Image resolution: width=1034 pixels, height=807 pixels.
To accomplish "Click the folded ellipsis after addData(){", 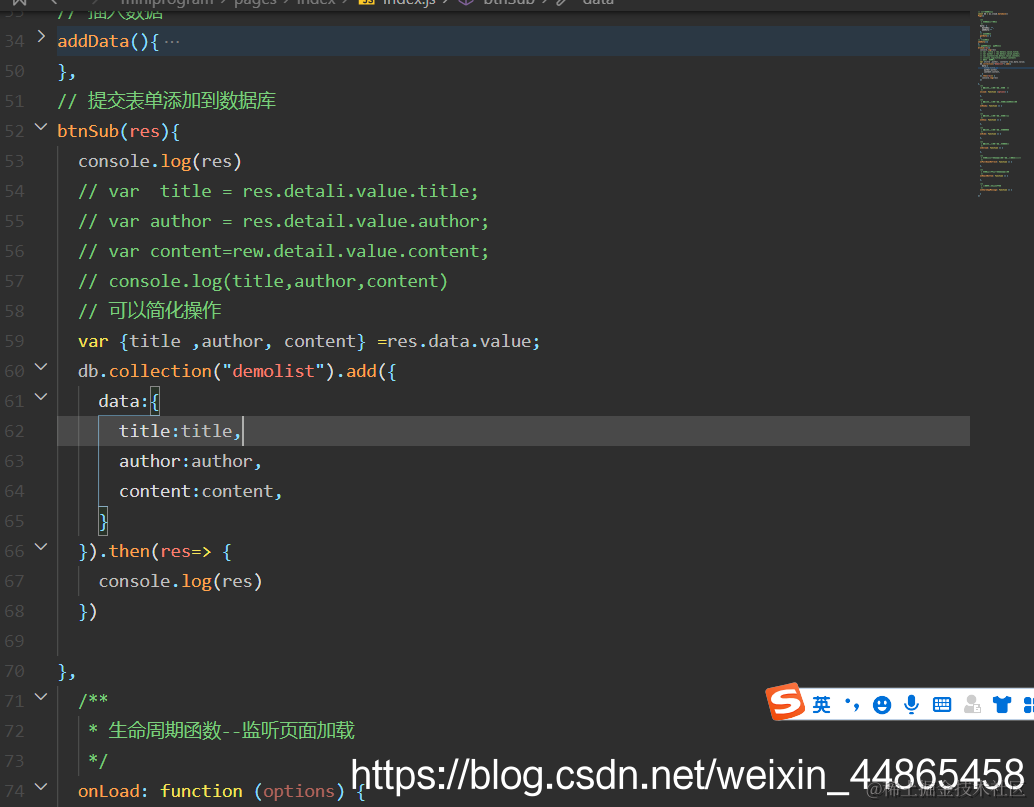I will [172, 42].
